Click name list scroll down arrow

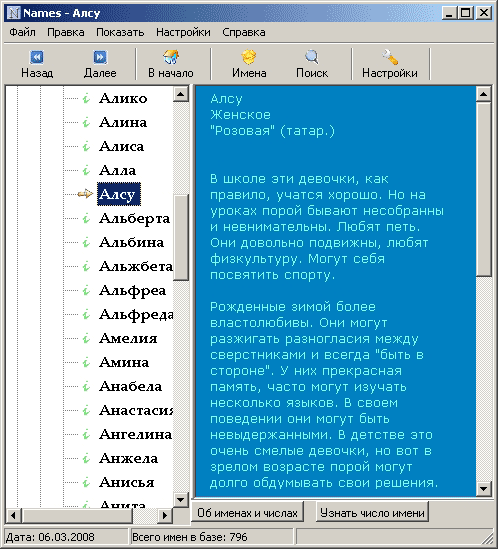(x=181, y=500)
